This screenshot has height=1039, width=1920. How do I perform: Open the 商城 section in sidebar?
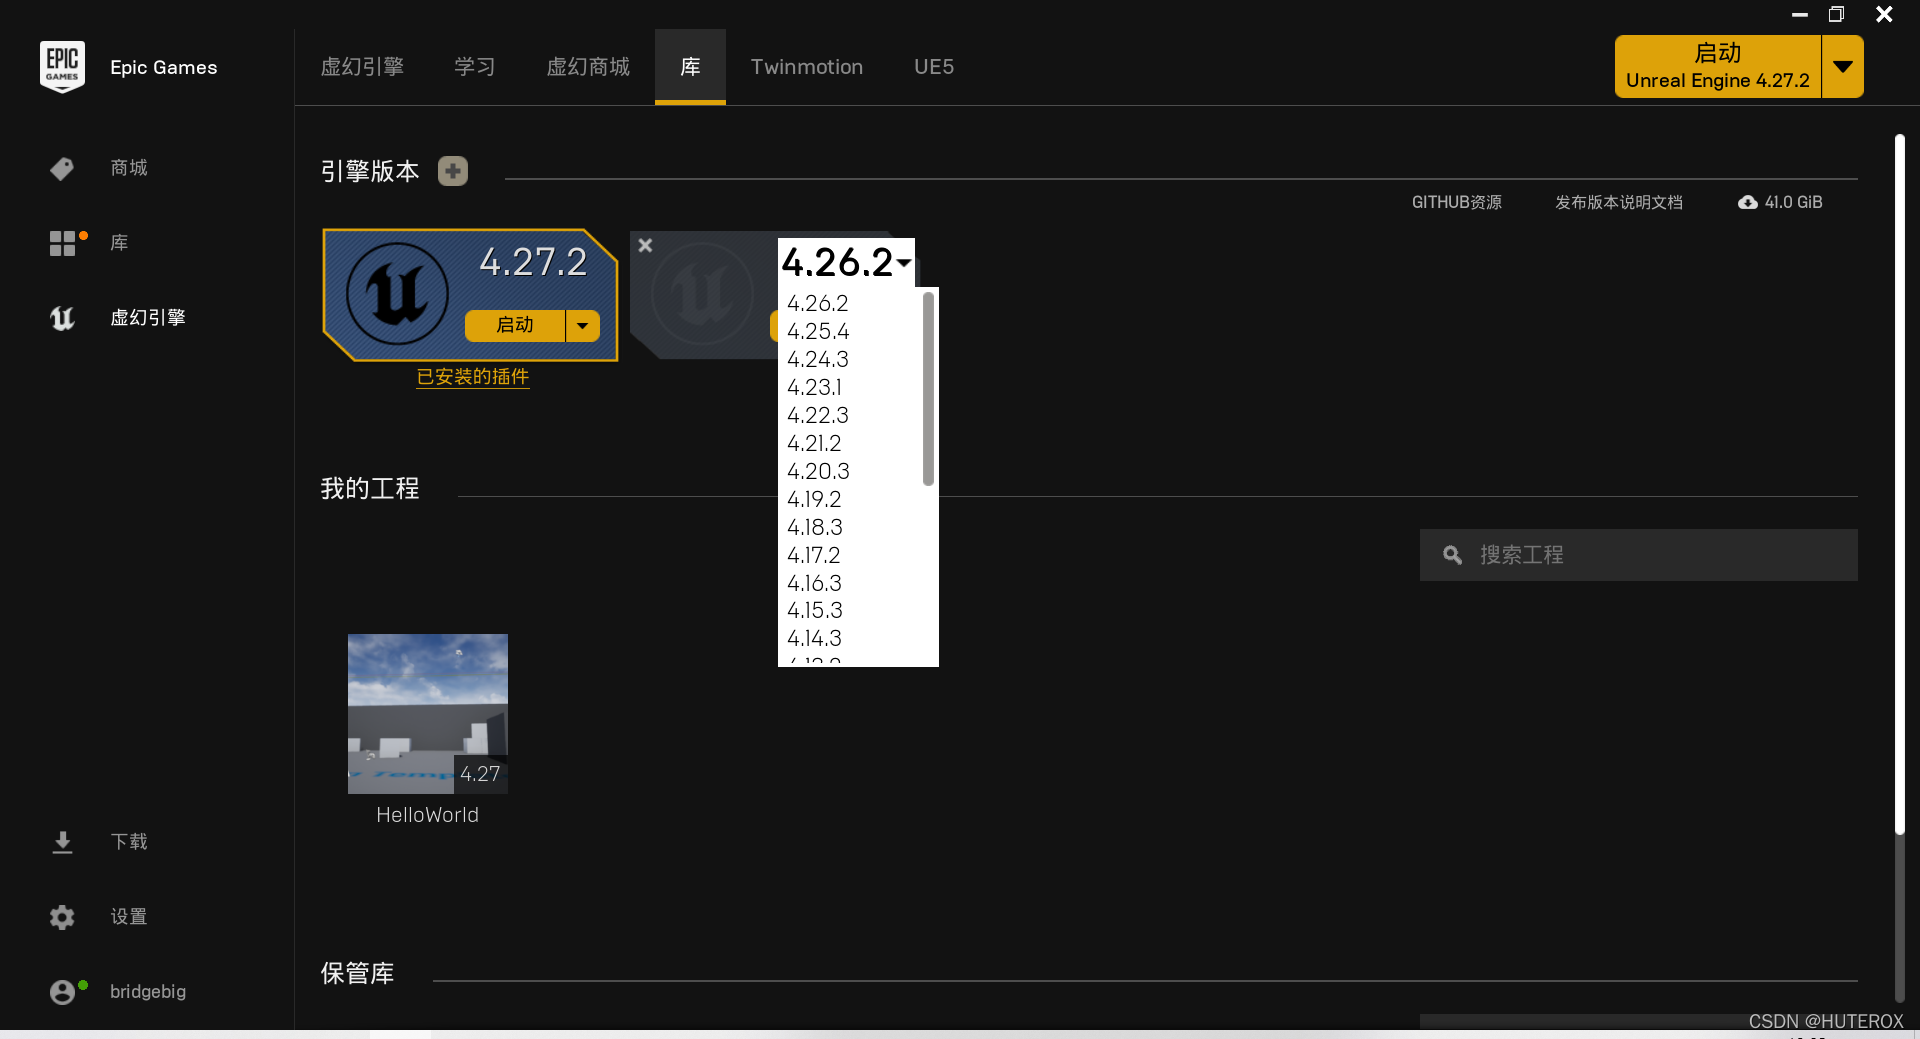[127, 167]
